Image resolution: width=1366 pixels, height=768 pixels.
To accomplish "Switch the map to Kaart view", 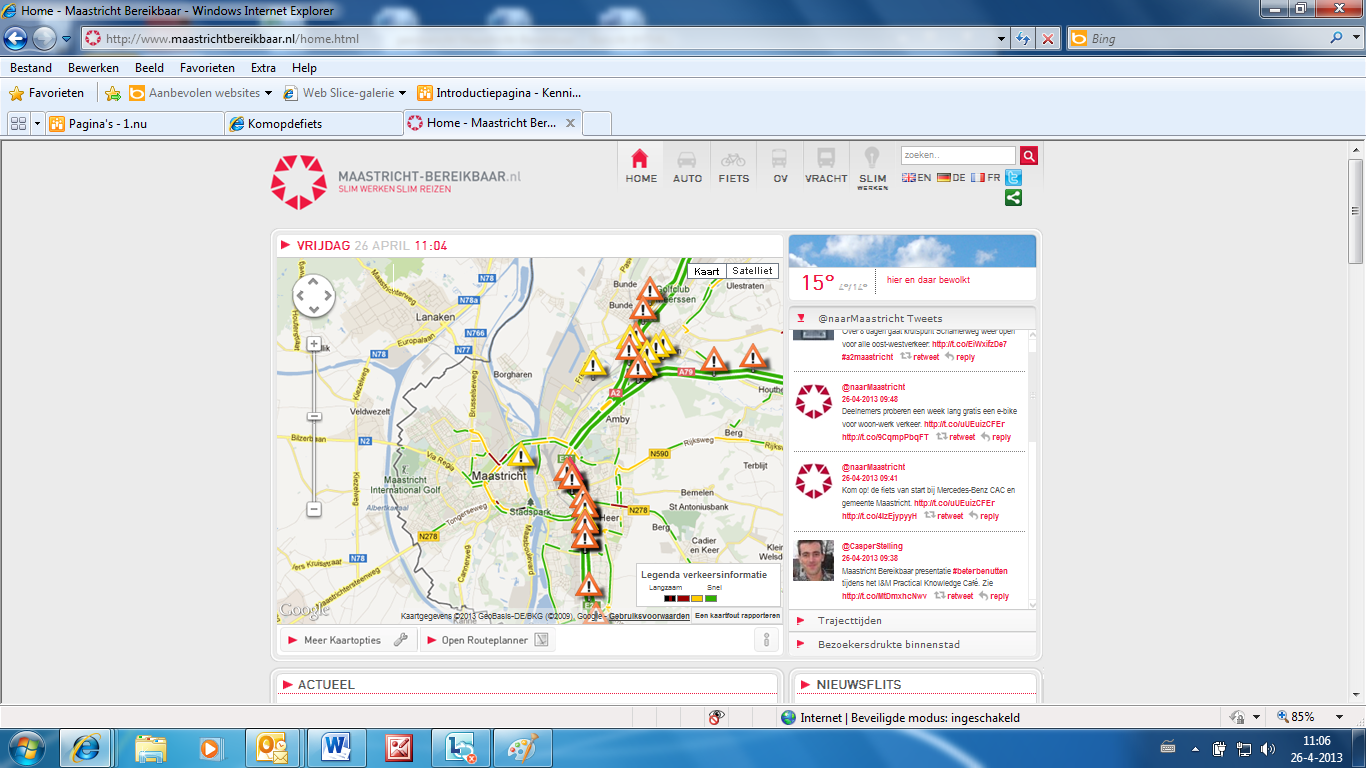I will click(x=707, y=271).
